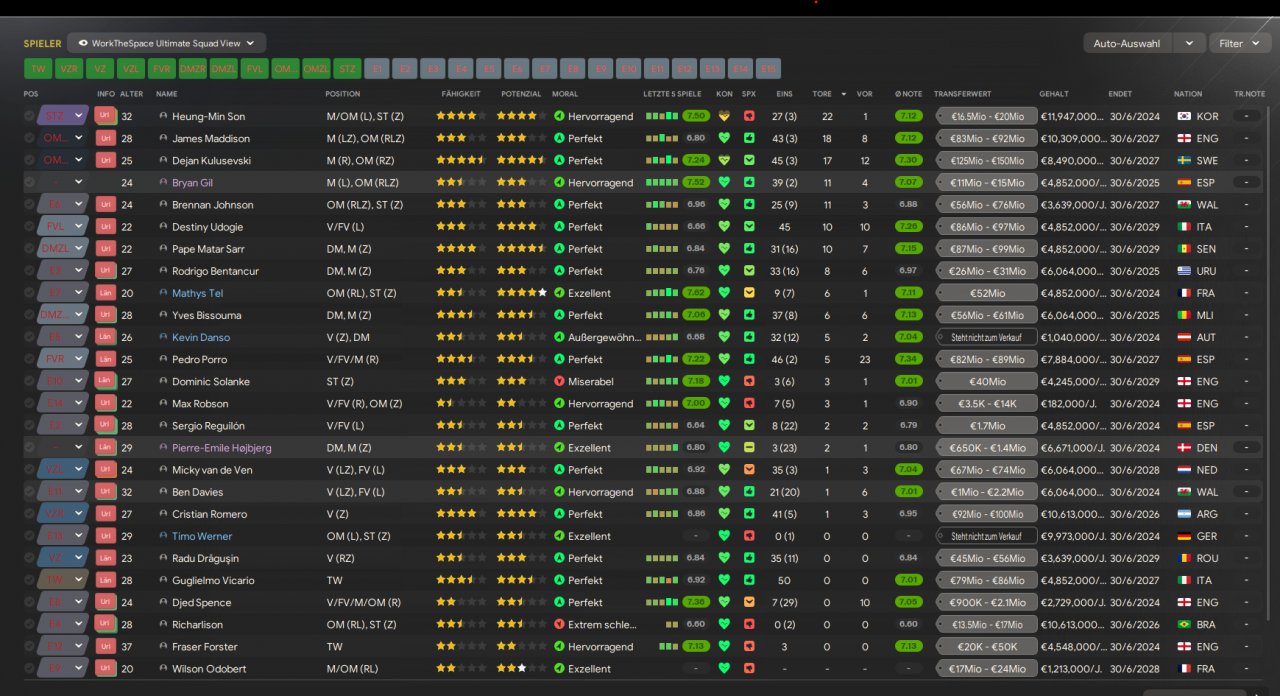Select the green STZ position slot
This screenshot has width=1280, height=696.
tap(347, 68)
